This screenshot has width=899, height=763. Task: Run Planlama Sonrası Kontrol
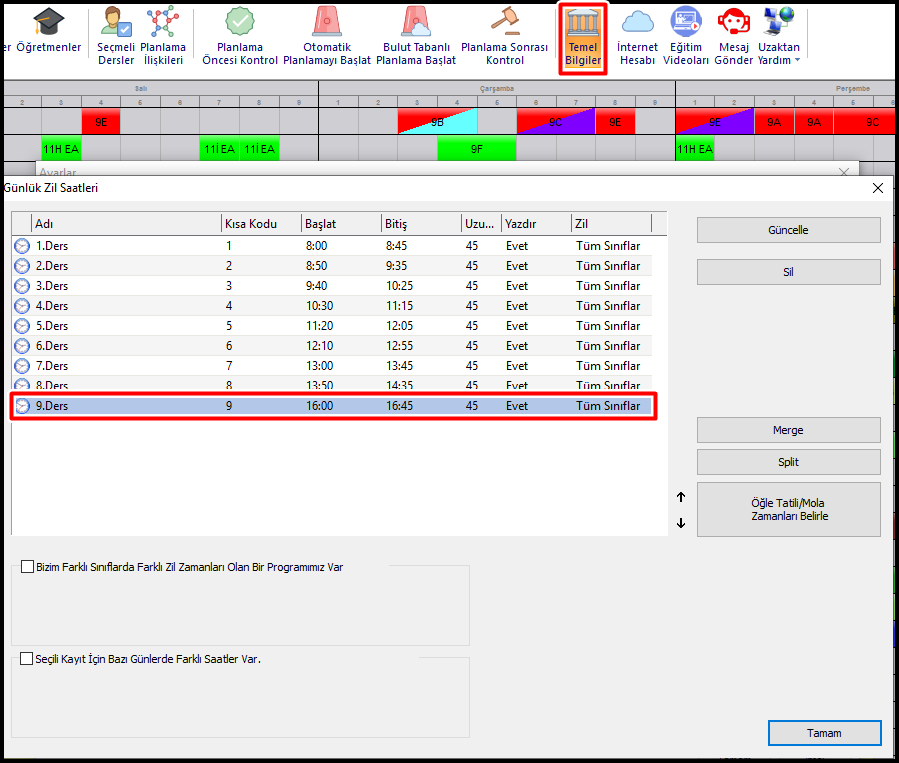[505, 36]
